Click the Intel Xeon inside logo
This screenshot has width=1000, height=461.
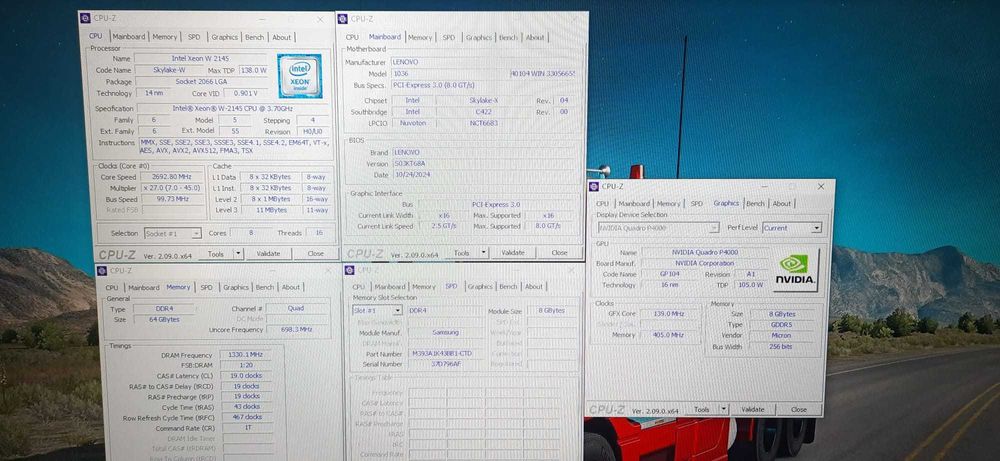click(x=300, y=76)
